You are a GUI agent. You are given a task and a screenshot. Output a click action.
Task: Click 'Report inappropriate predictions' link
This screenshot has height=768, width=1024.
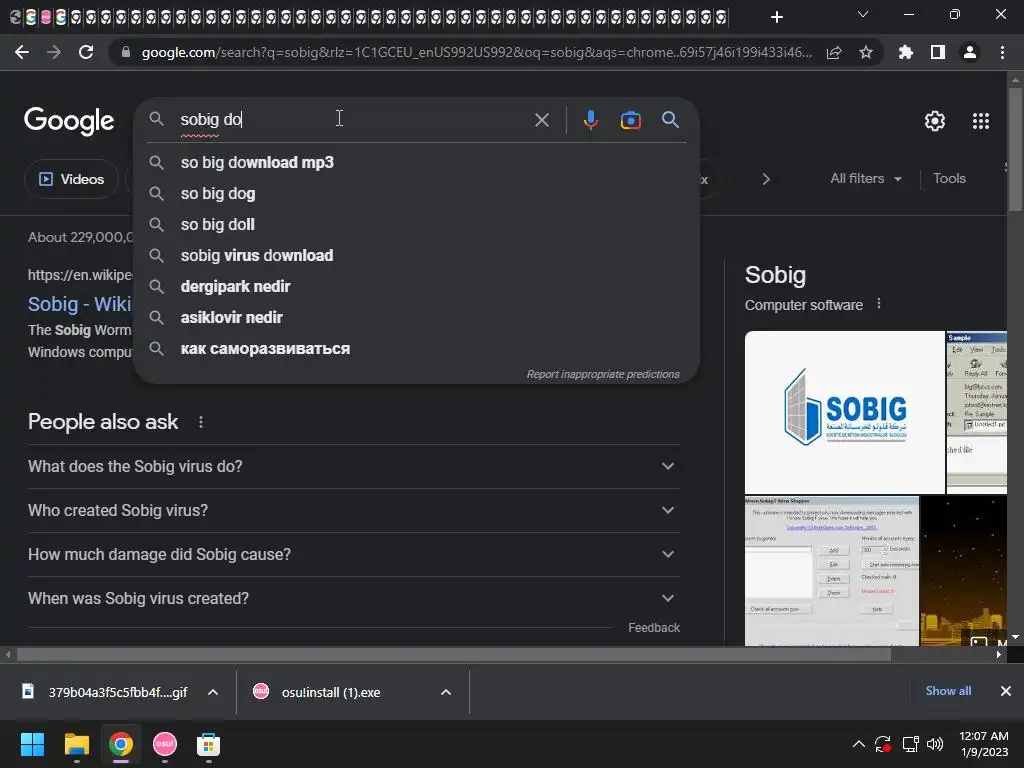pos(603,374)
